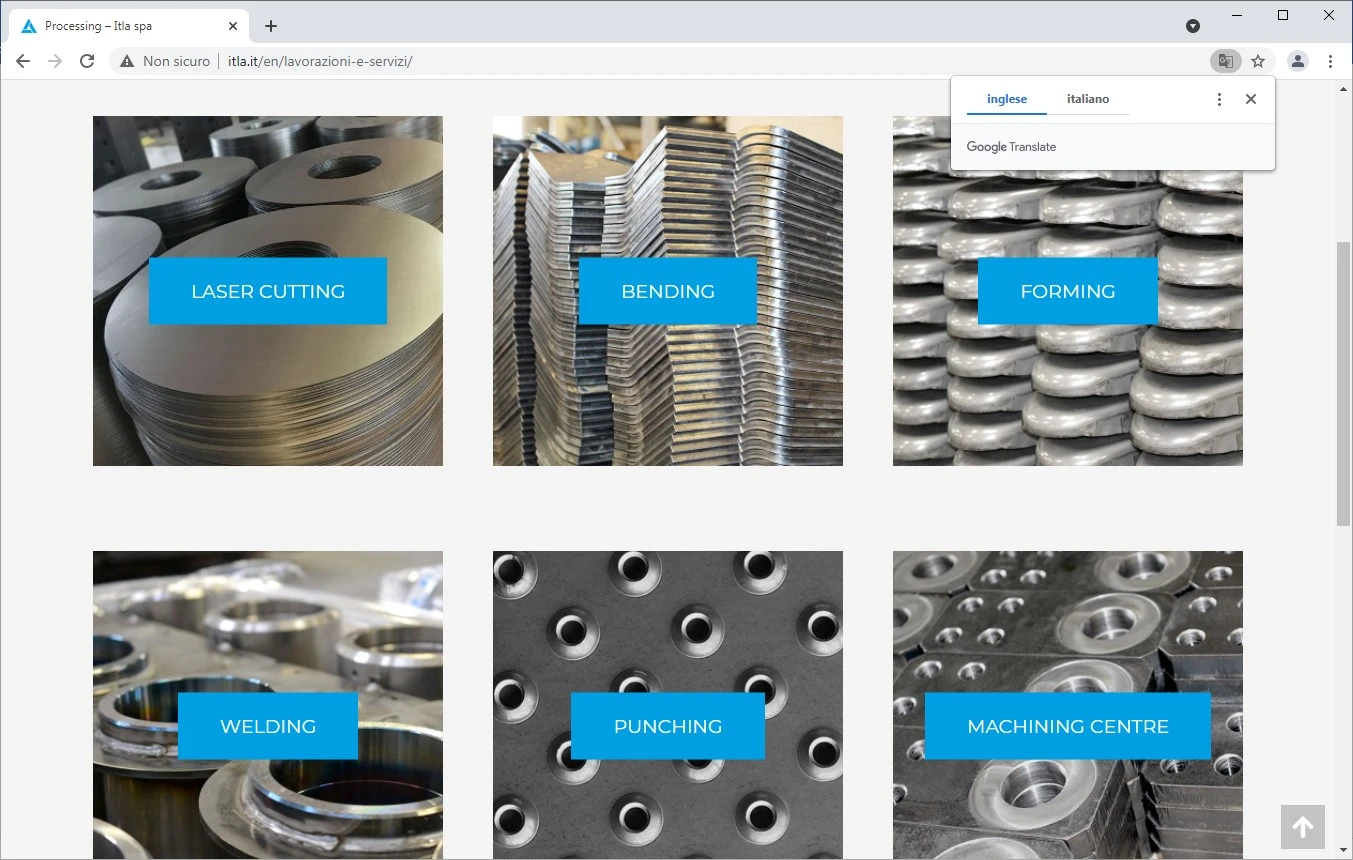The height and width of the screenshot is (860, 1353).
Task: Open the Google Translate icon in address bar
Action: tap(1225, 61)
